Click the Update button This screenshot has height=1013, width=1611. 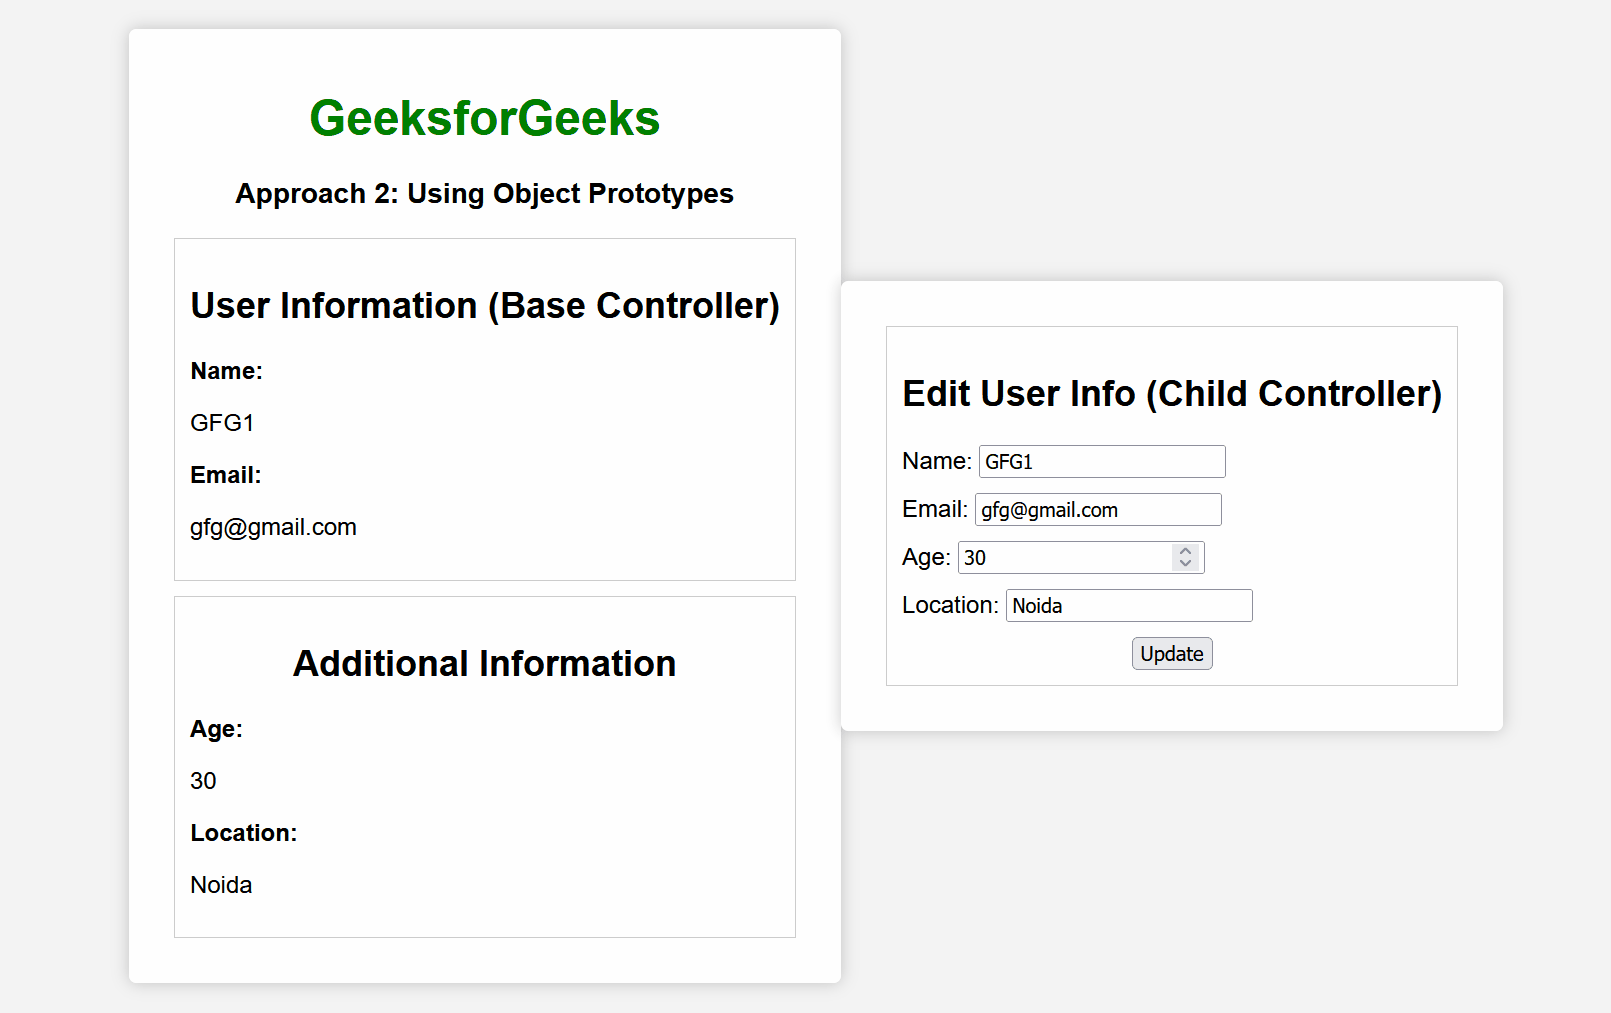pos(1171,654)
